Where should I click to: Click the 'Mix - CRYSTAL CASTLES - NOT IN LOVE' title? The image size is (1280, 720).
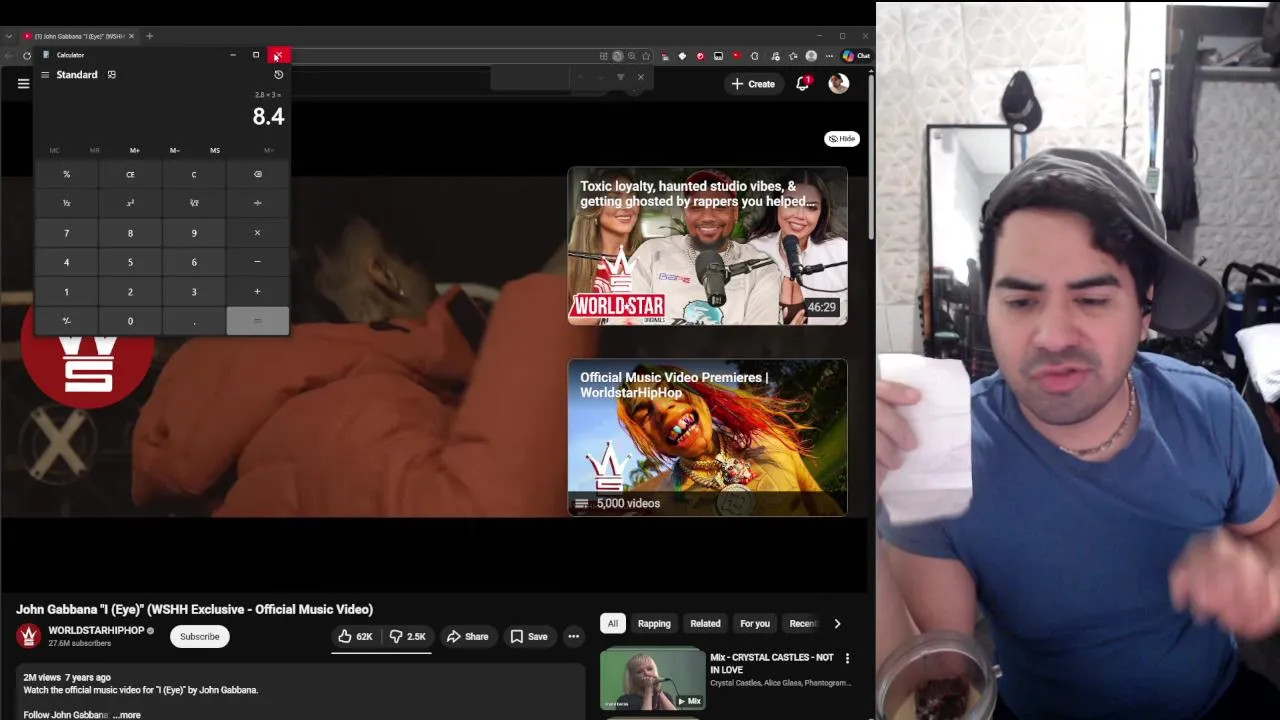pos(771,663)
